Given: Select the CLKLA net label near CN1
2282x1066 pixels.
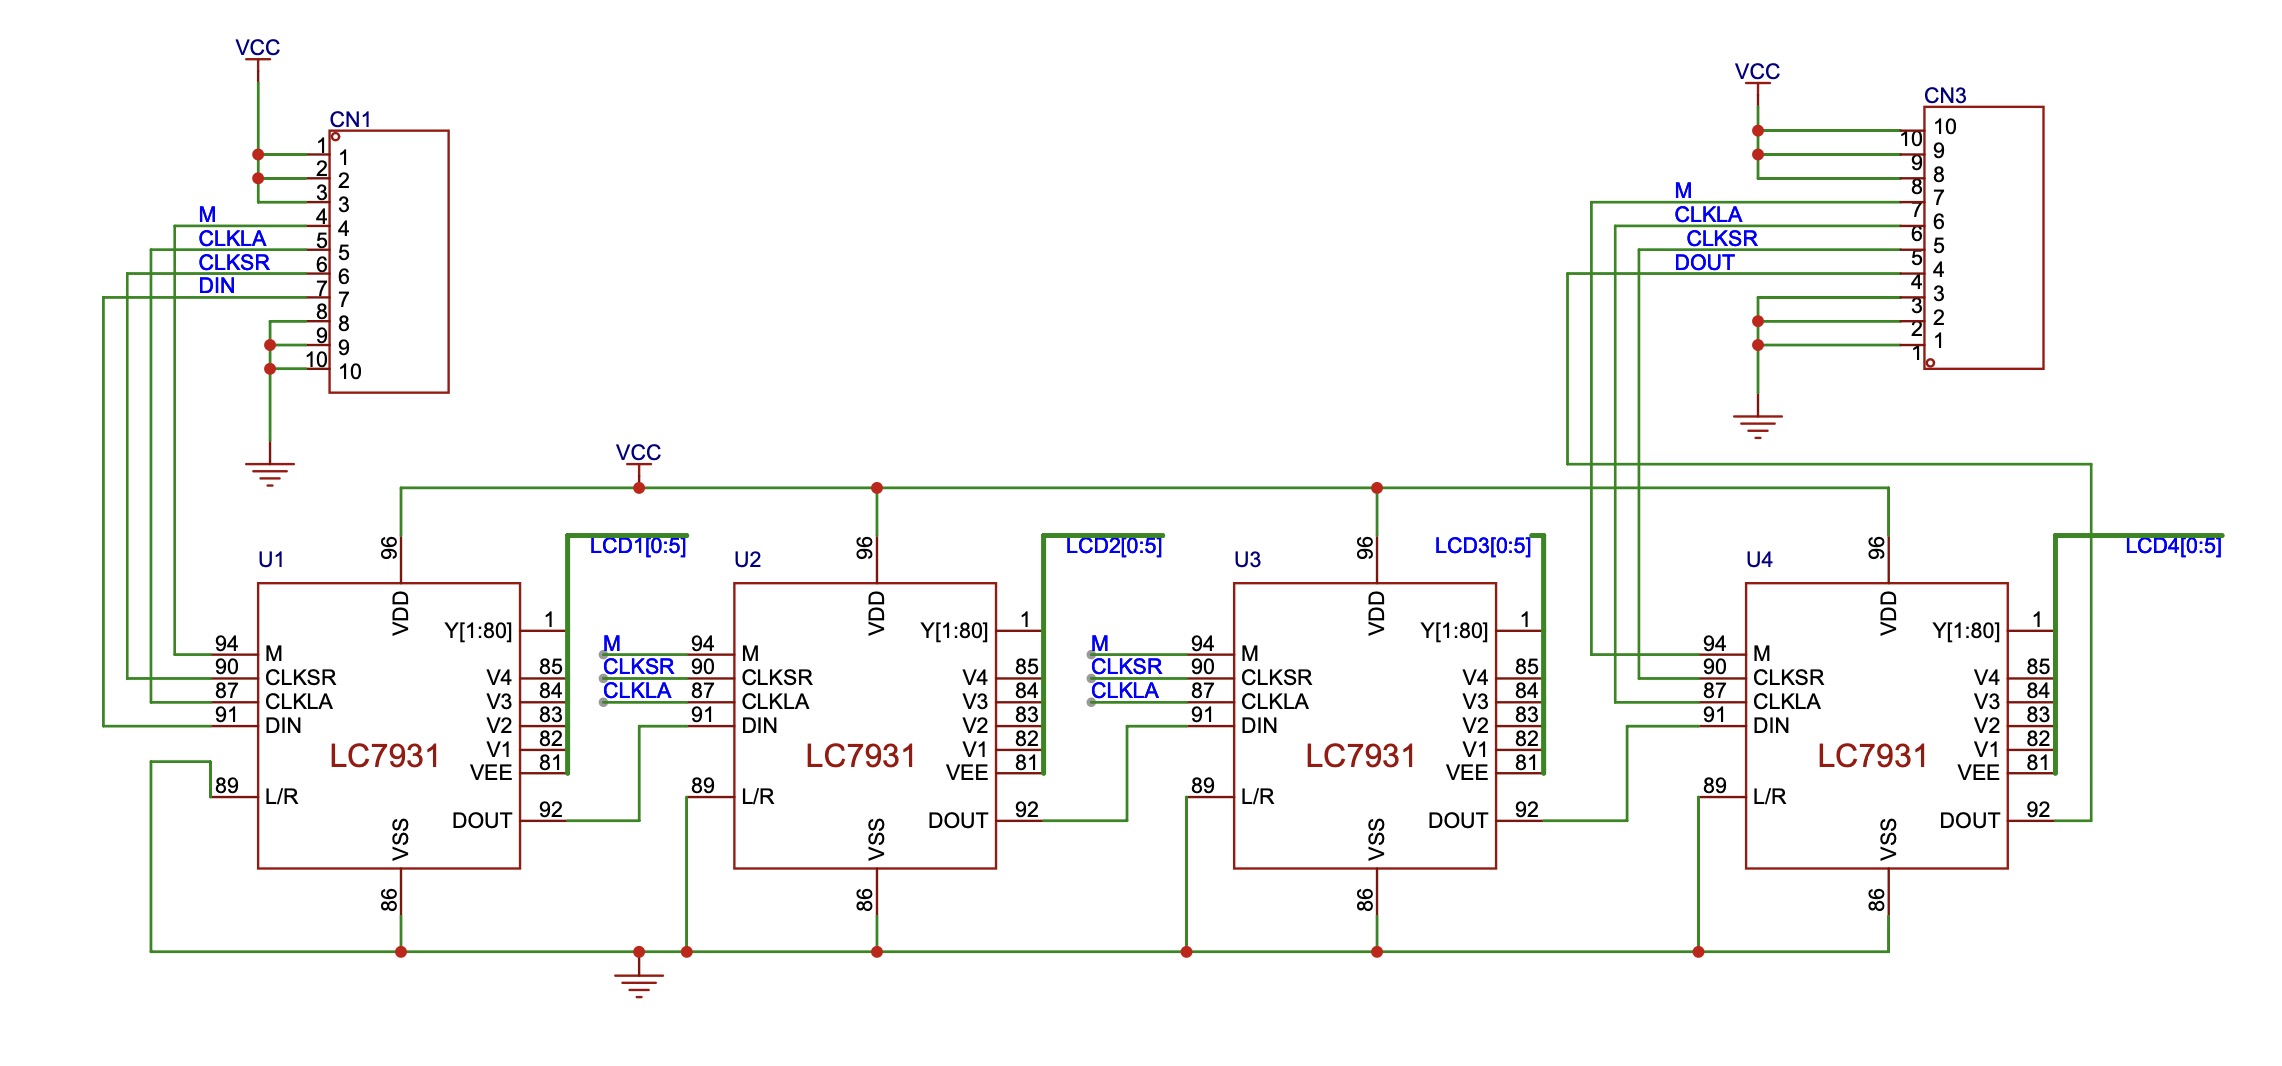Looking at the screenshot, I should (x=232, y=239).
